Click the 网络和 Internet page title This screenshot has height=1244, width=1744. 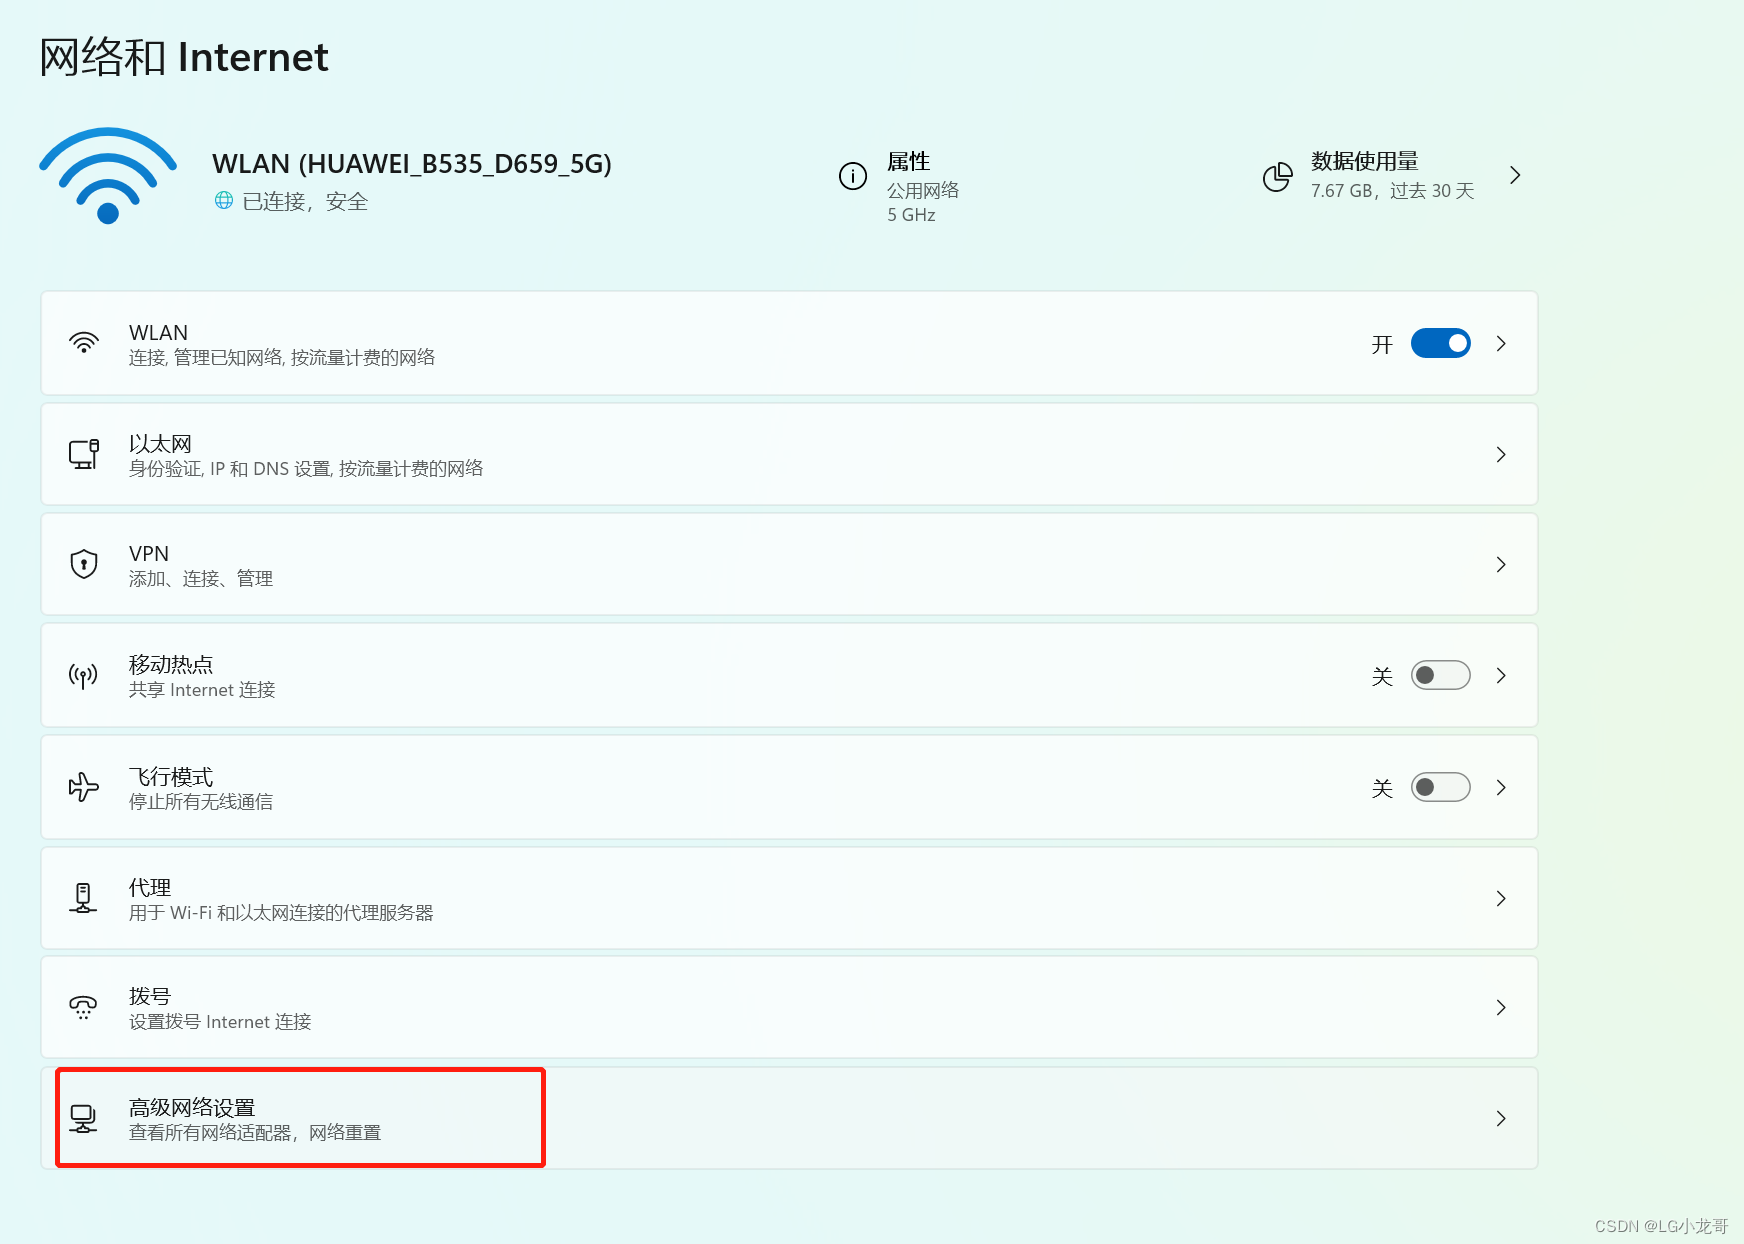click(x=183, y=57)
